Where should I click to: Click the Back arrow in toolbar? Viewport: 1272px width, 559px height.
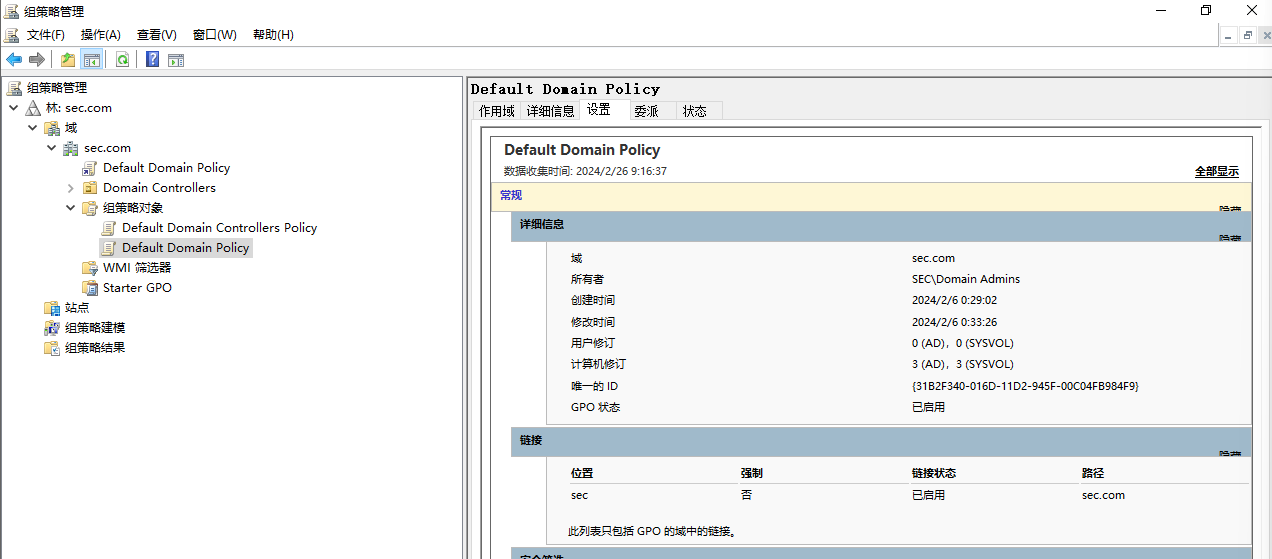tap(14, 60)
